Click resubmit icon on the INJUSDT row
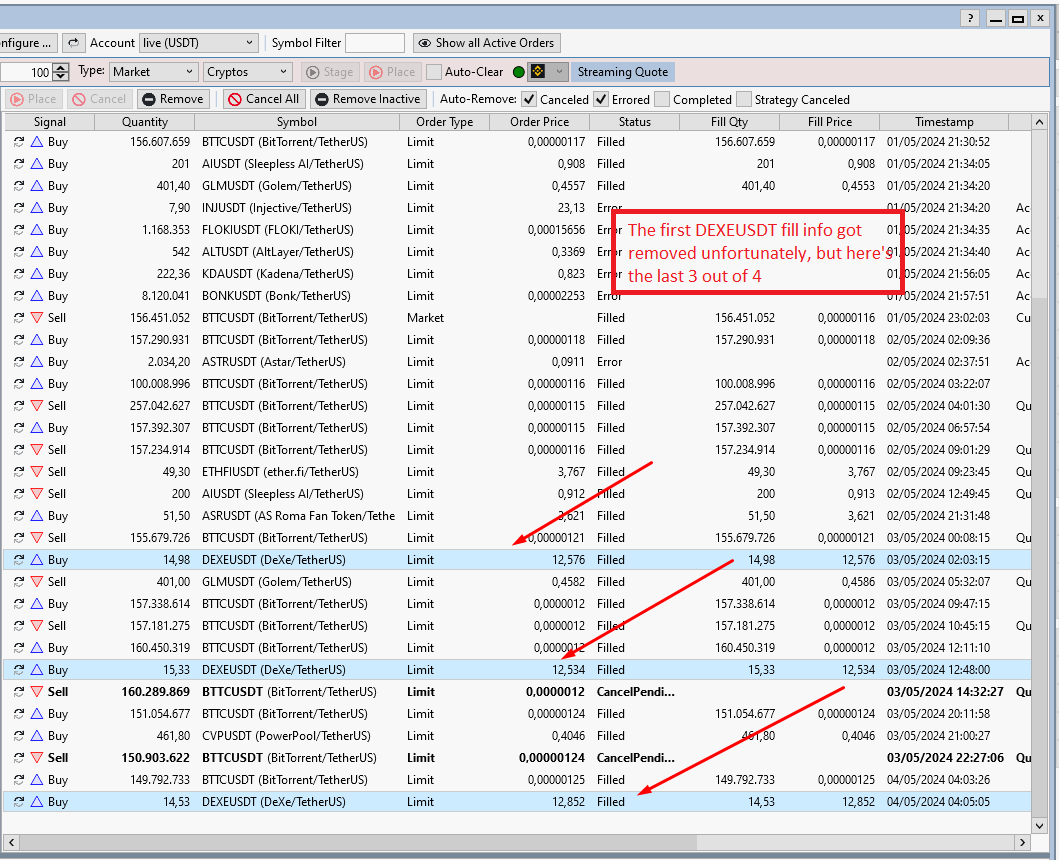Image resolution: width=1059 pixels, height=860 pixels. (18, 207)
